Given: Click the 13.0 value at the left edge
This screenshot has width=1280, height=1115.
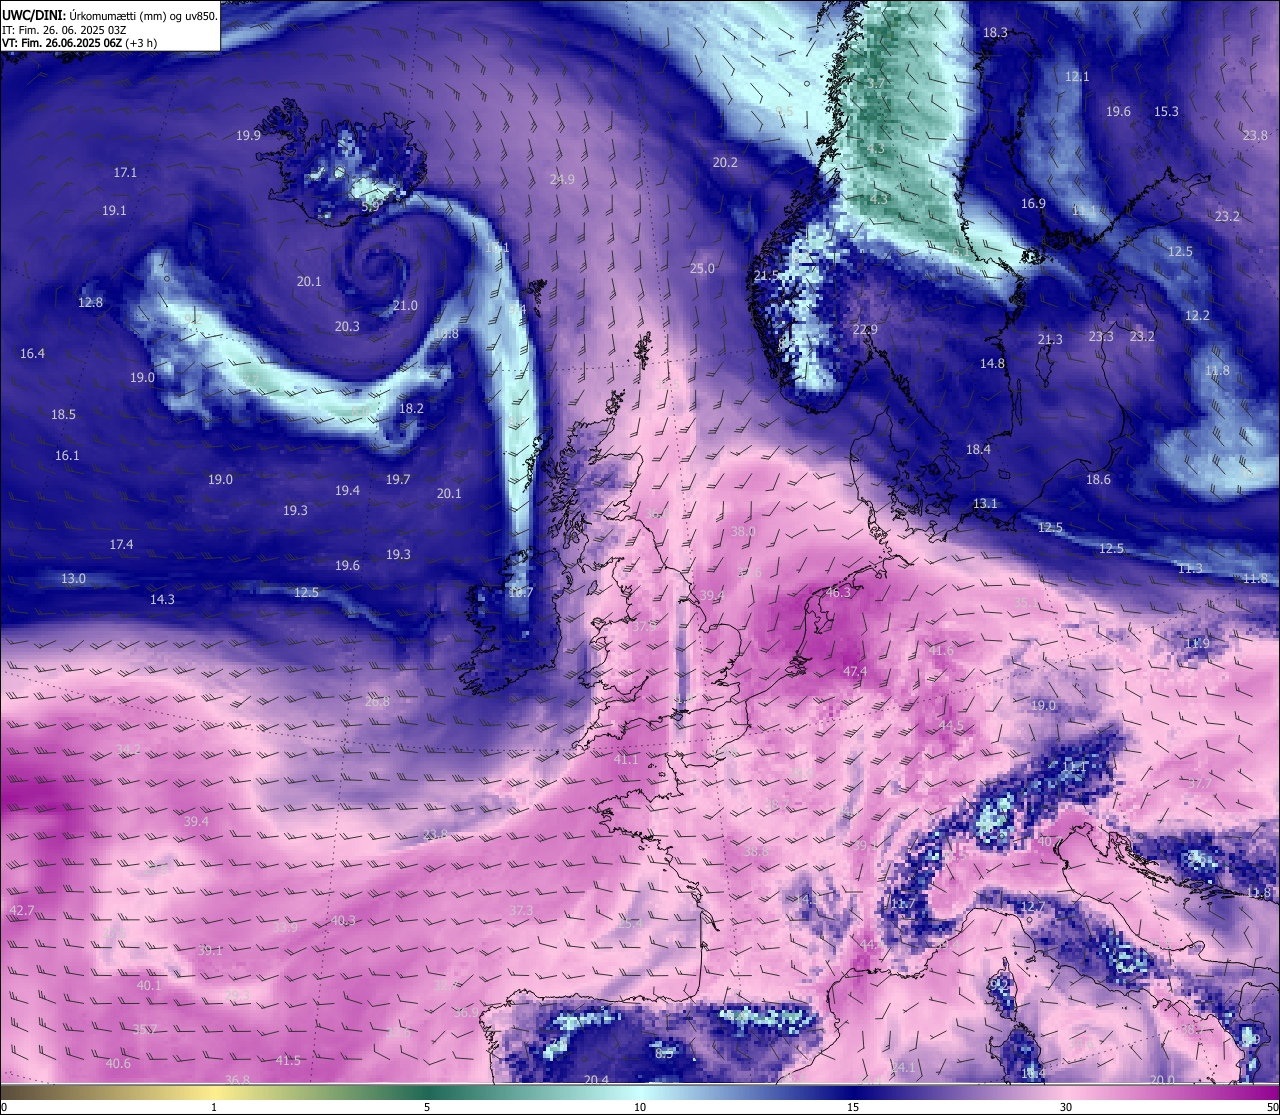Looking at the screenshot, I should [x=73, y=579].
